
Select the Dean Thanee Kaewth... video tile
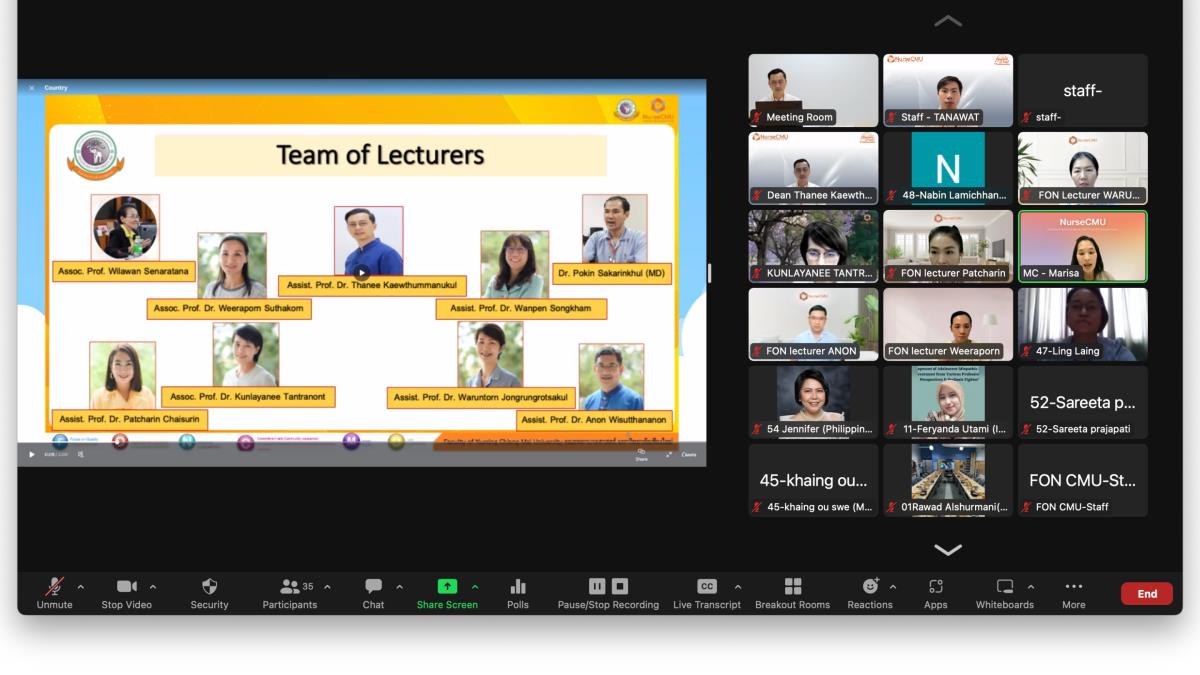(x=814, y=168)
